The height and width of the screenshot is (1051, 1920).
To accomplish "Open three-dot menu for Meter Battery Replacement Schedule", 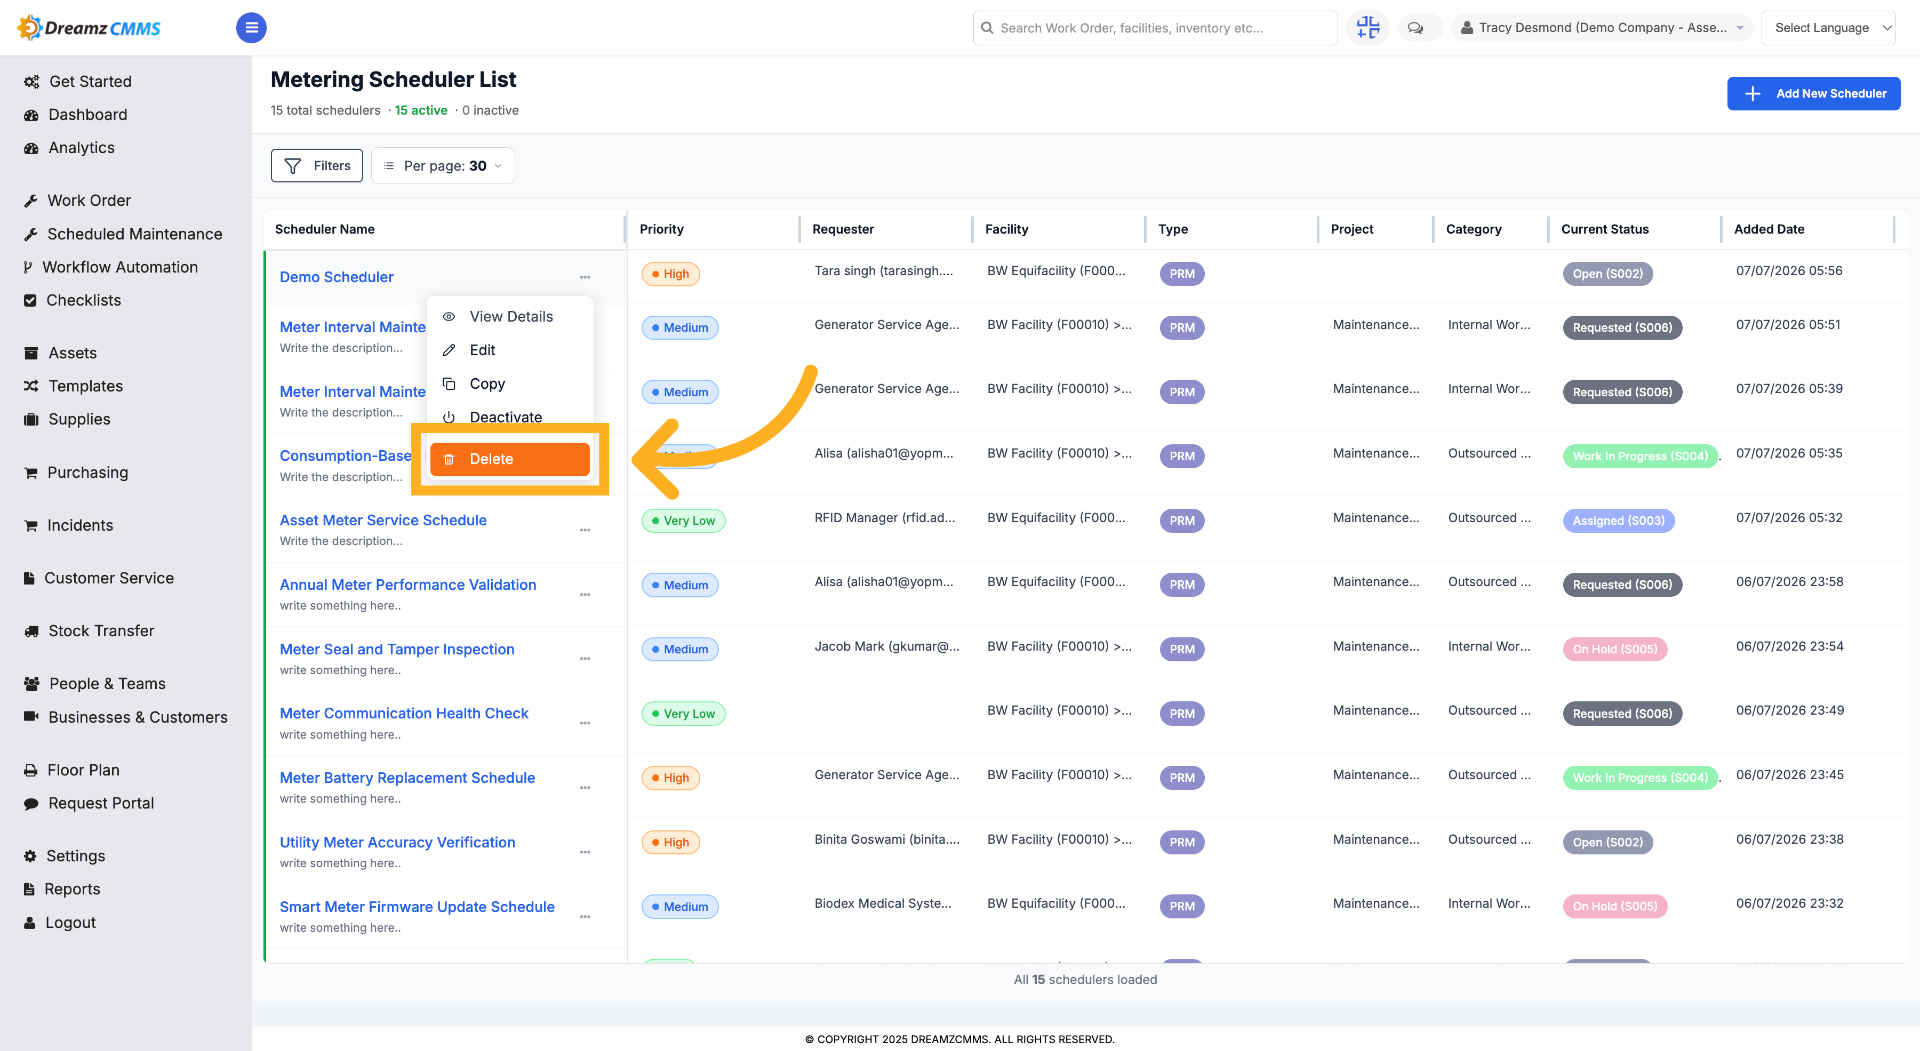I will (585, 788).
